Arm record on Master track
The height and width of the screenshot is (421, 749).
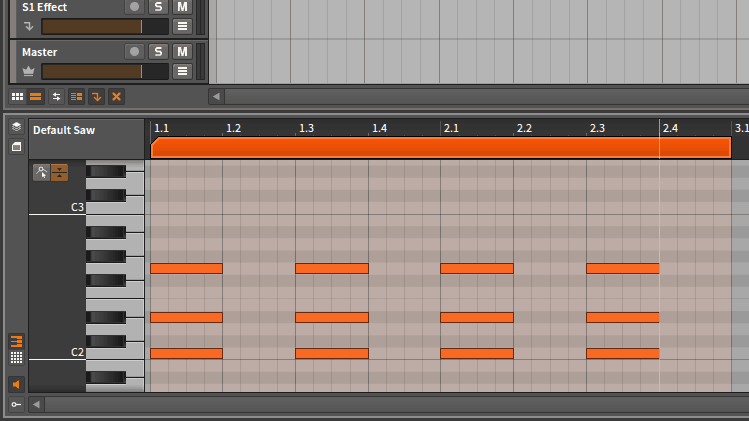point(134,52)
